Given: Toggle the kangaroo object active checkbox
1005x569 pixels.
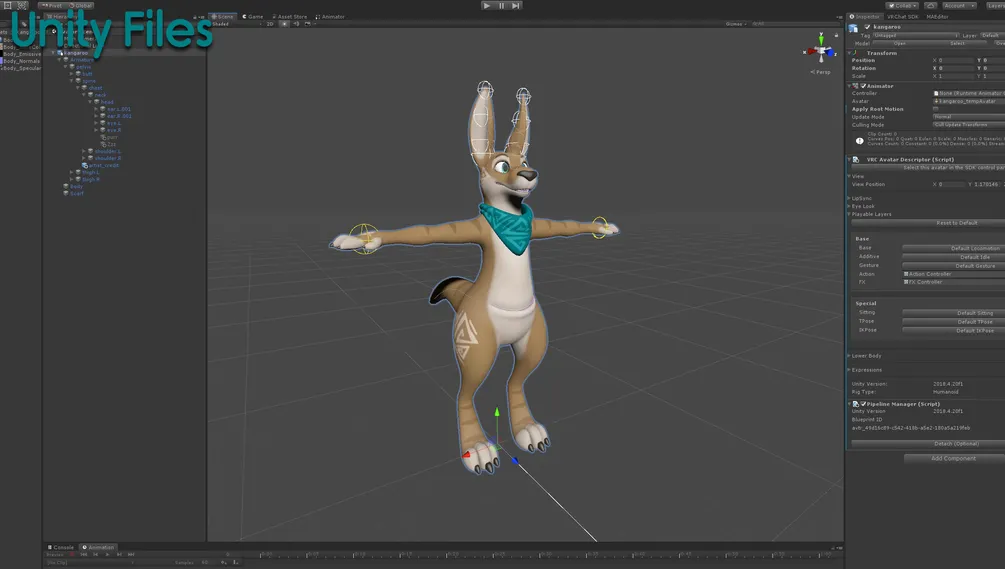Looking at the screenshot, I should pyautogui.click(x=867, y=27).
